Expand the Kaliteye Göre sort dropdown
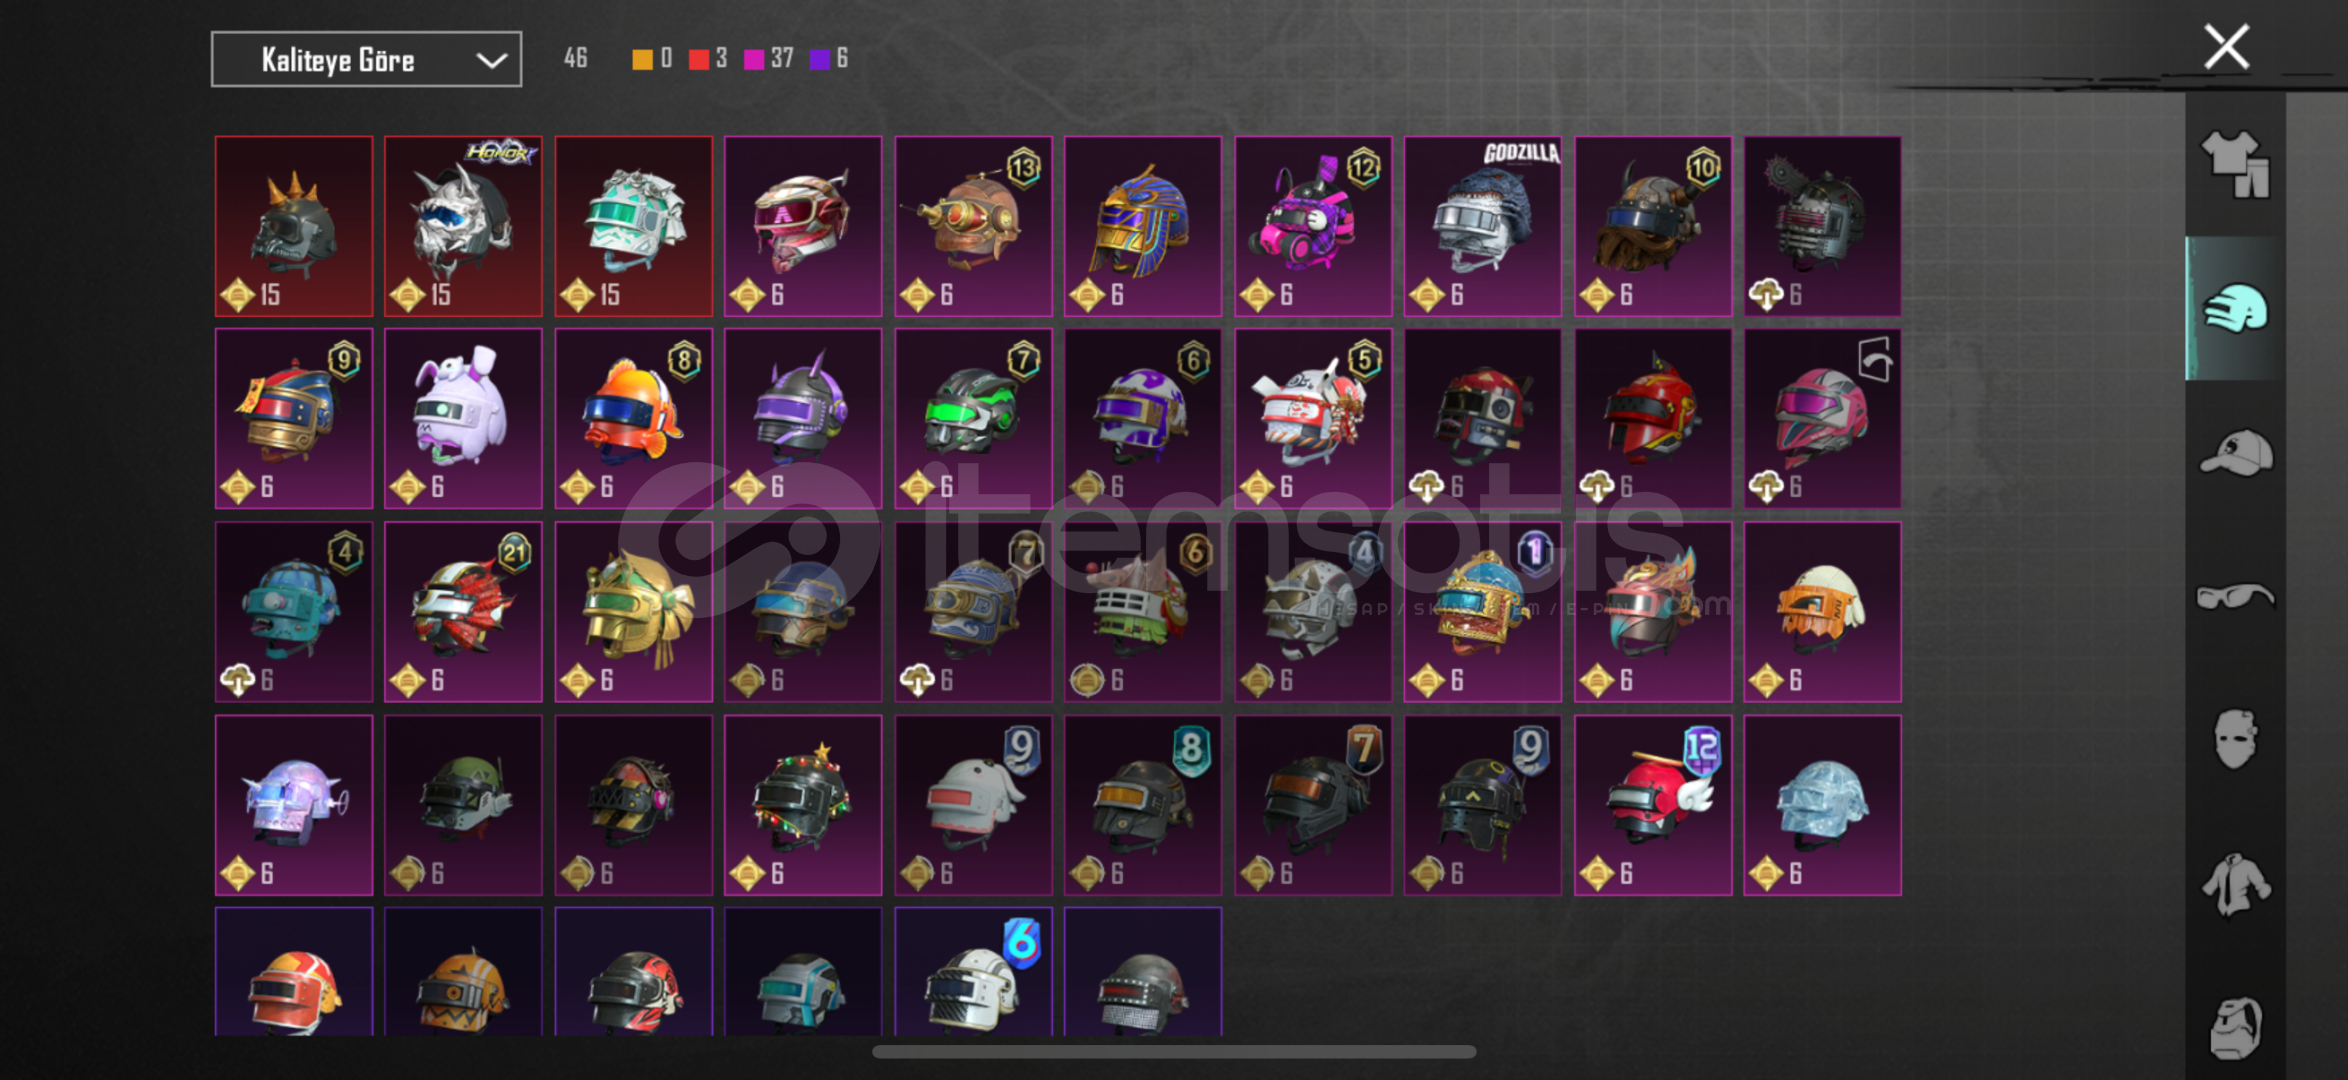This screenshot has height=1080, width=2348. [x=366, y=59]
